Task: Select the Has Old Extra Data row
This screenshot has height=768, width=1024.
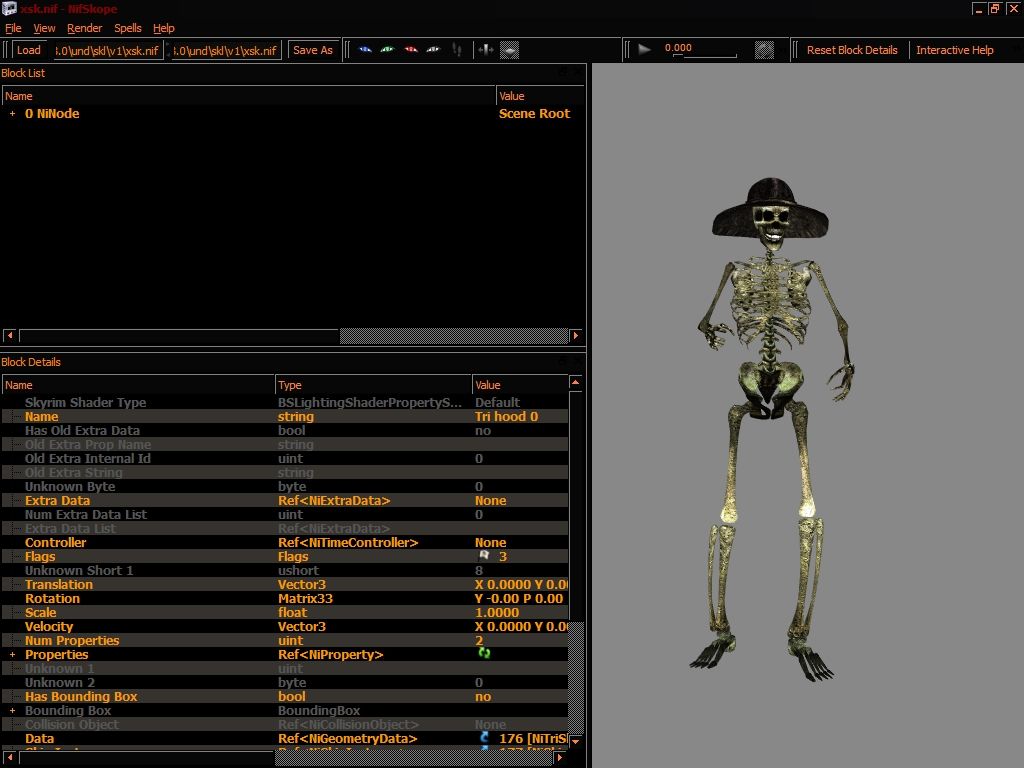Action: point(285,430)
